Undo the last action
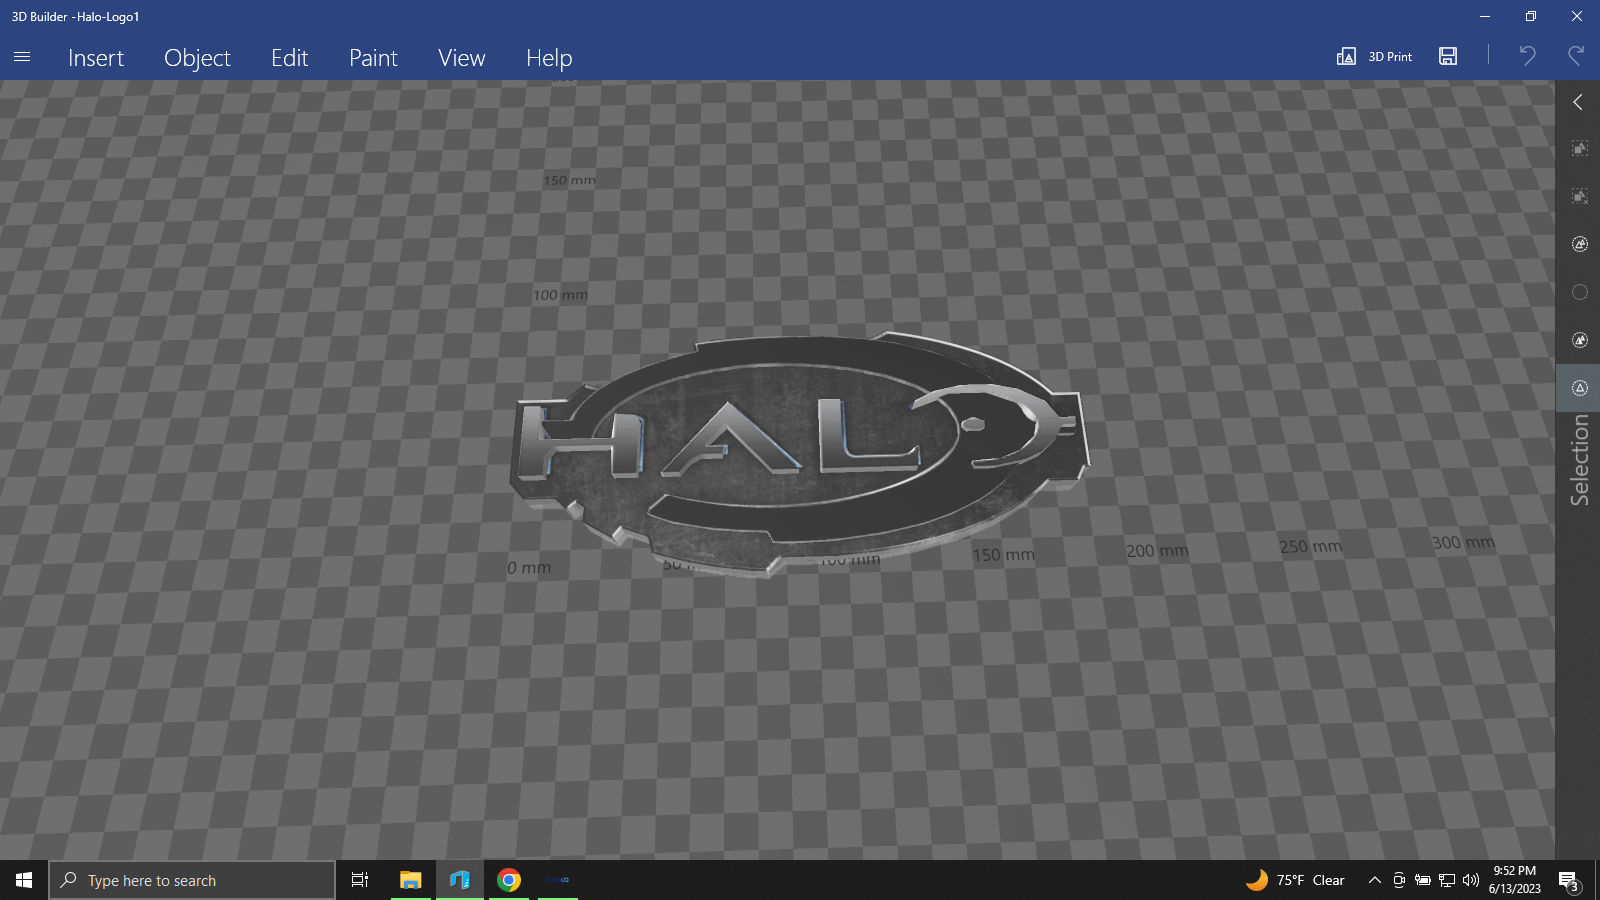This screenshot has height=900, width=1600. tap(1527, 56)
